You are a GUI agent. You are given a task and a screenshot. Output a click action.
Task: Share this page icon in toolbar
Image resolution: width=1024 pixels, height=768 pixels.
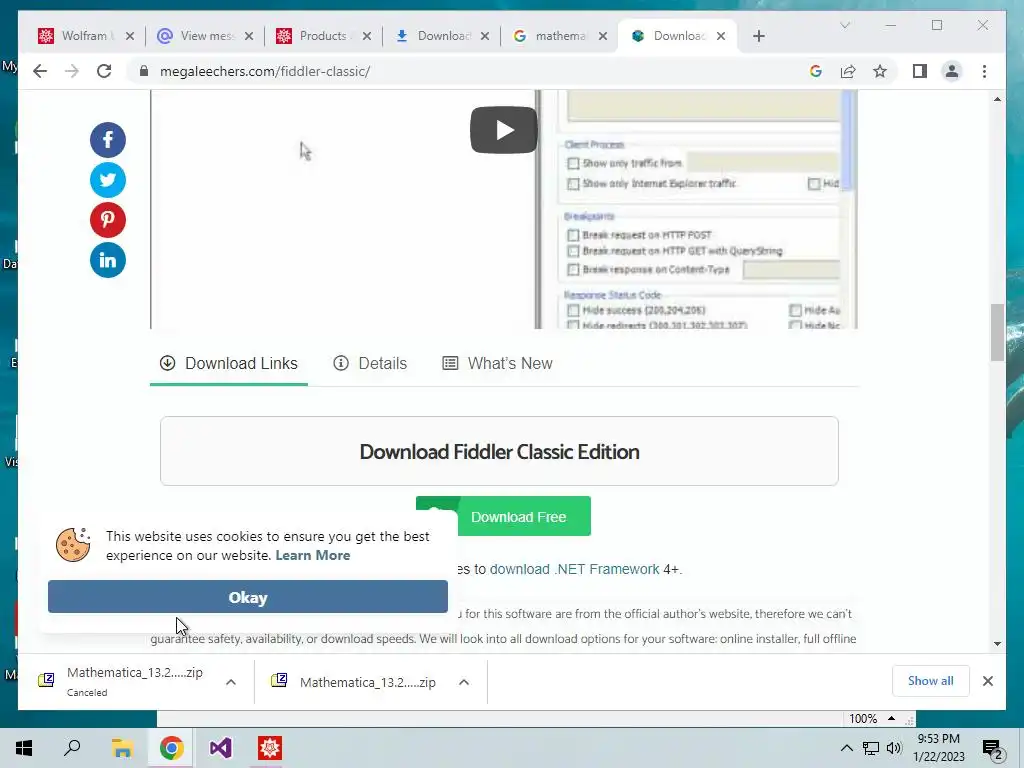[x=848, y=71]
